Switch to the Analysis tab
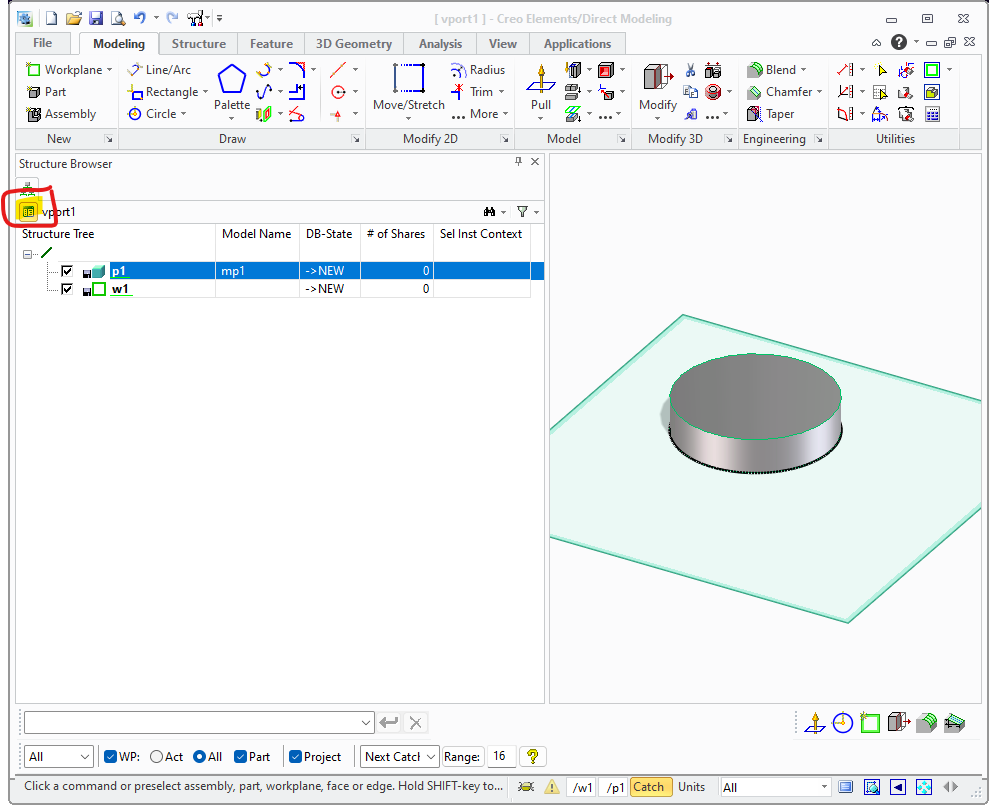 pos(439,43)
